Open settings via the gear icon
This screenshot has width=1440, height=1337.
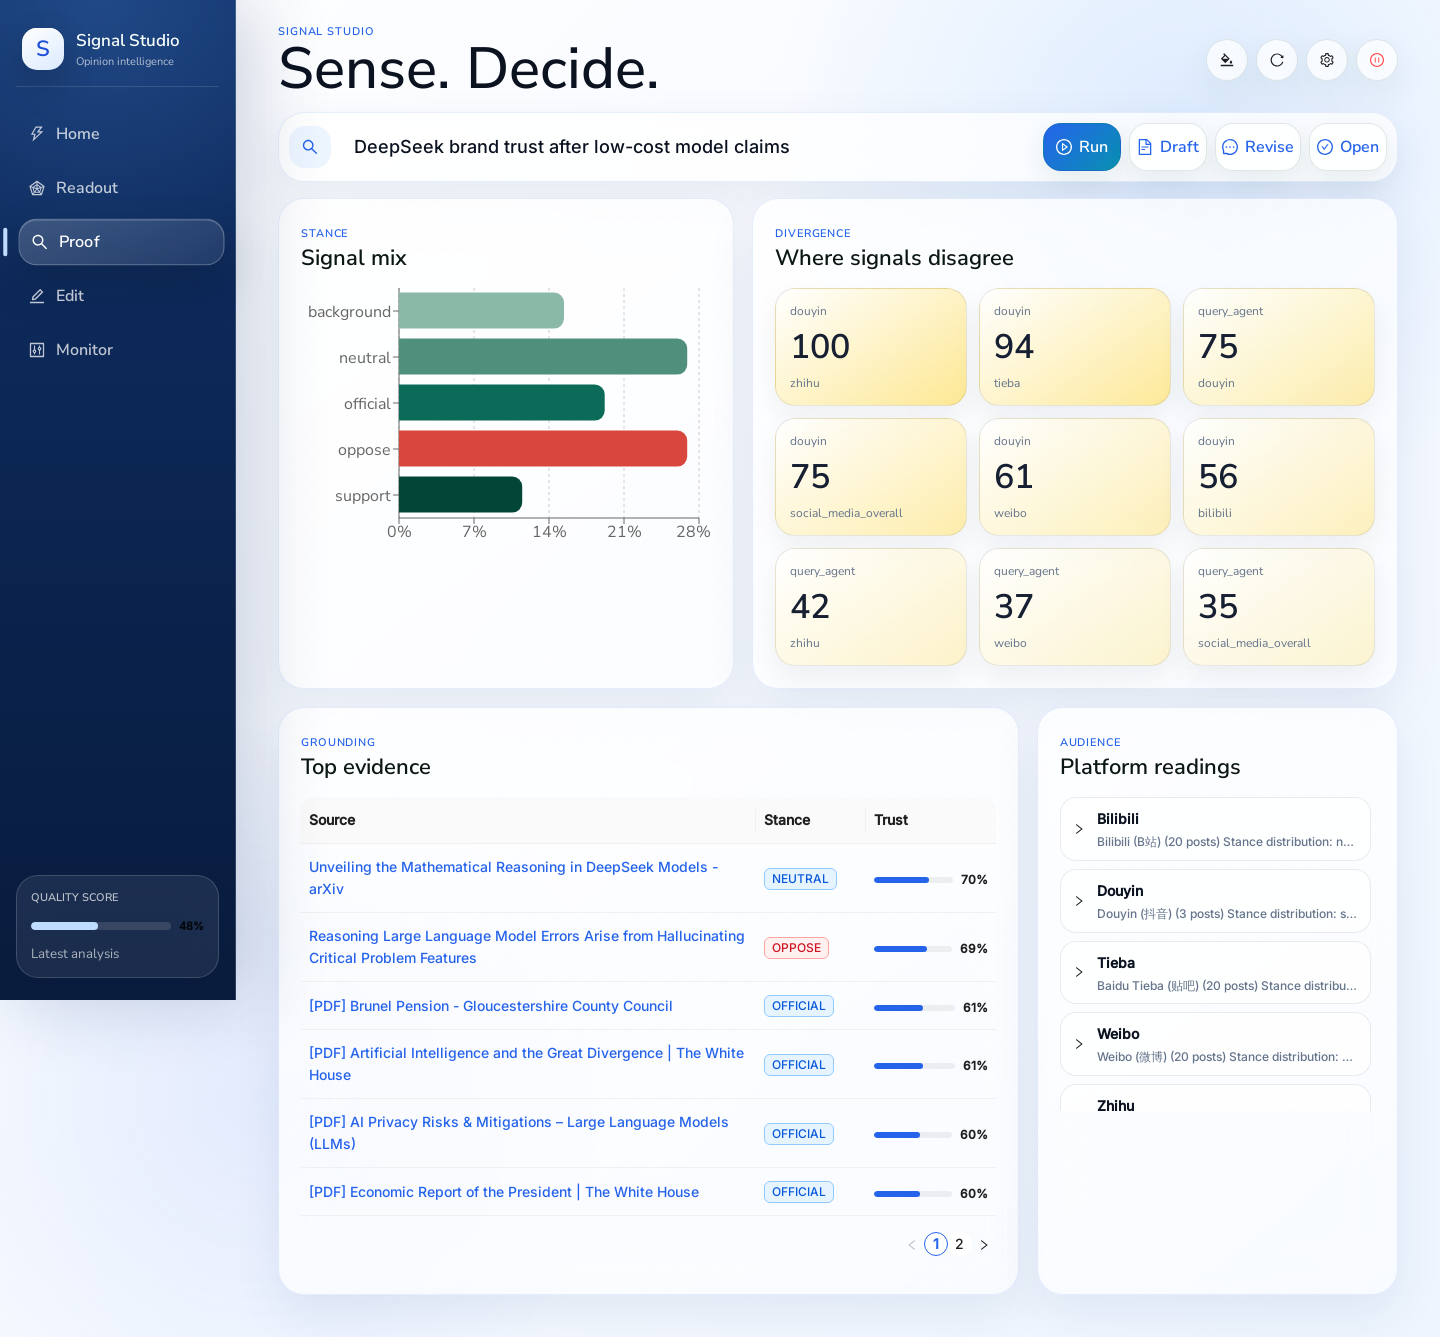[1327, 60]
